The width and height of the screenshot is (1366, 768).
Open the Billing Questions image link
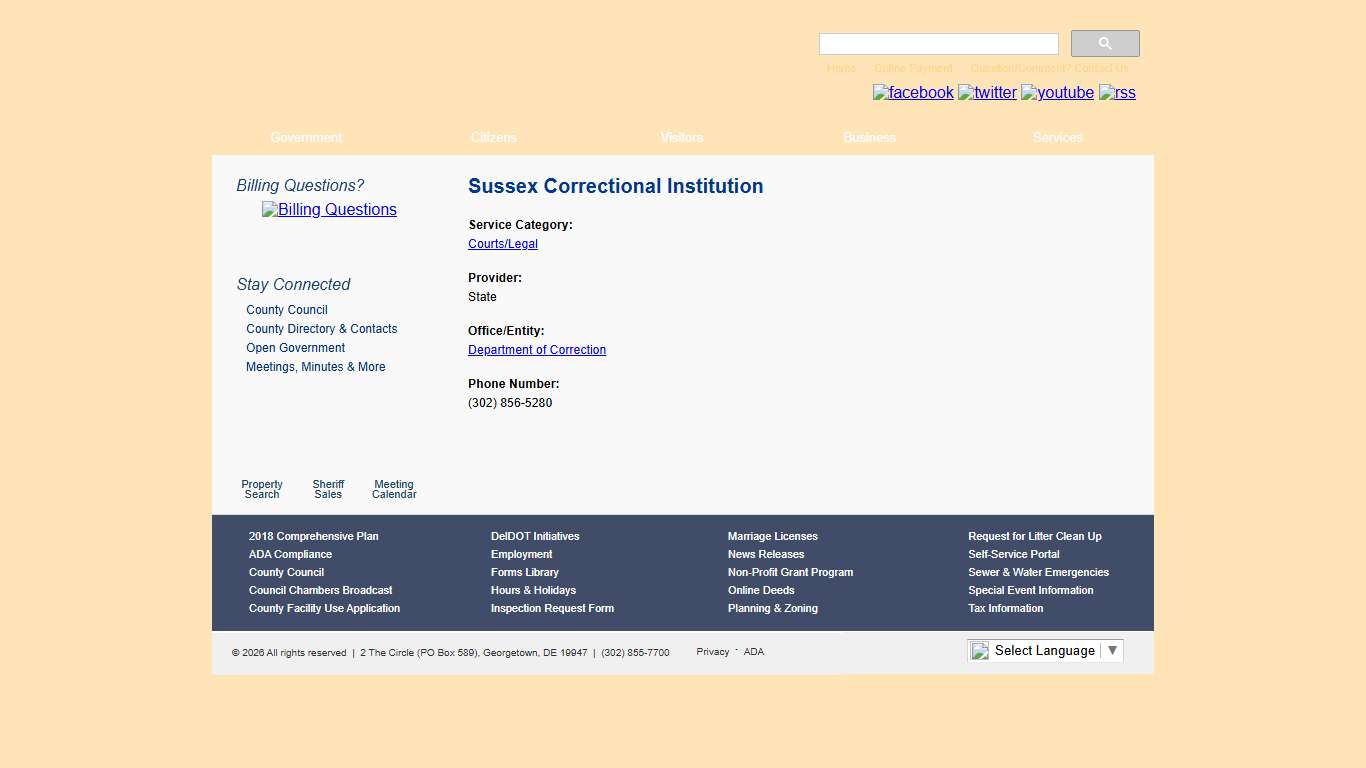(x=329, y=209)
